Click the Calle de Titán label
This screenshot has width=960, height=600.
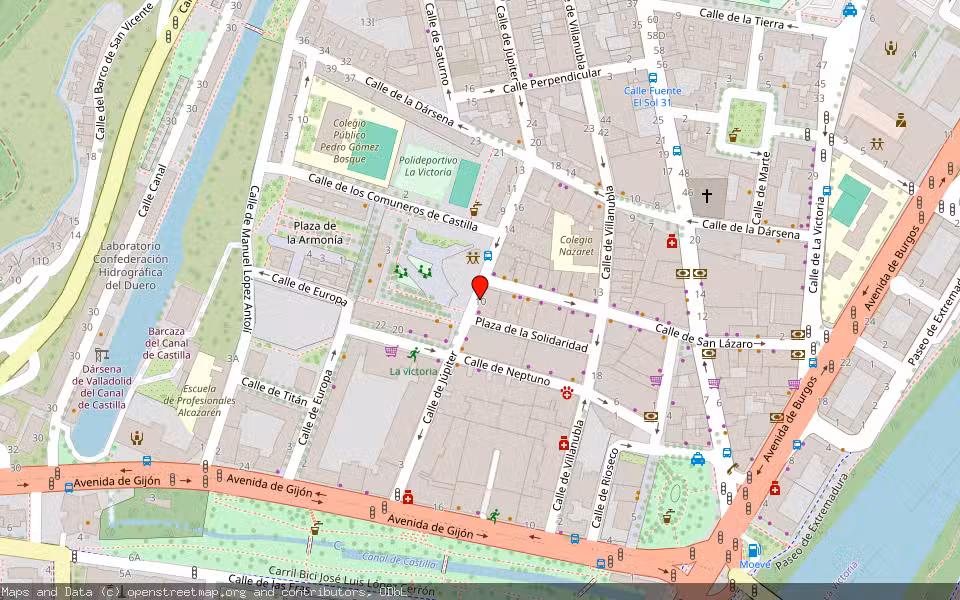[274, 391]
